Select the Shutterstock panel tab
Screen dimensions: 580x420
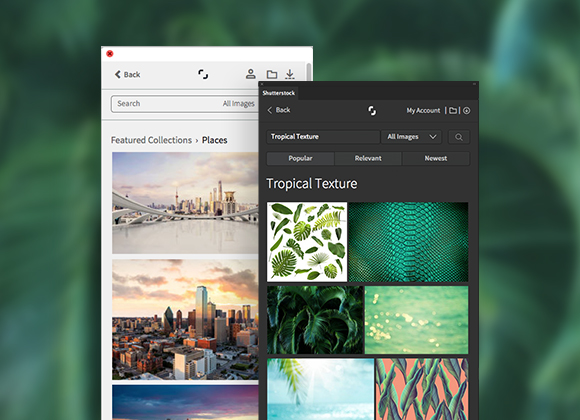279,93
